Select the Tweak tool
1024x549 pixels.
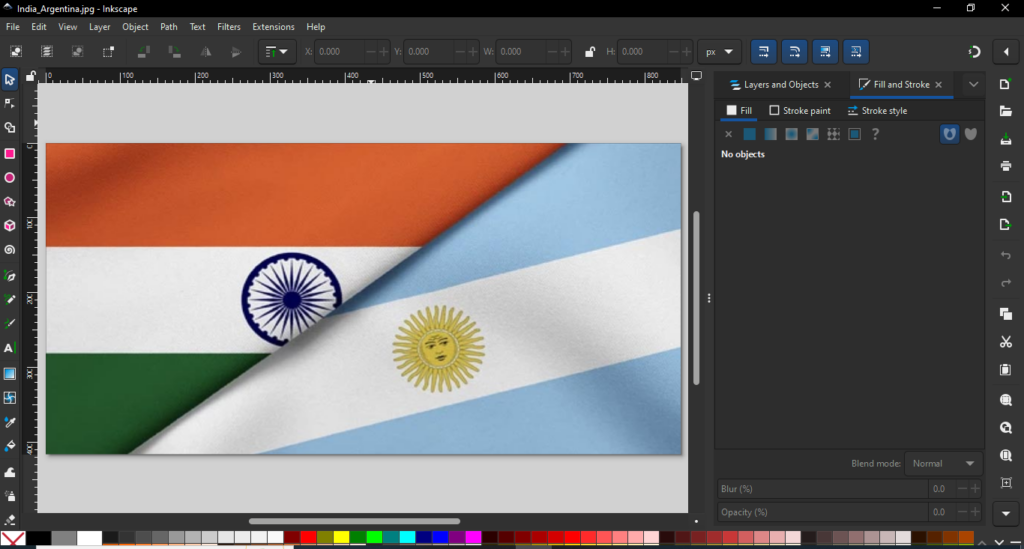pyautogui.click(x=10, y=472)
